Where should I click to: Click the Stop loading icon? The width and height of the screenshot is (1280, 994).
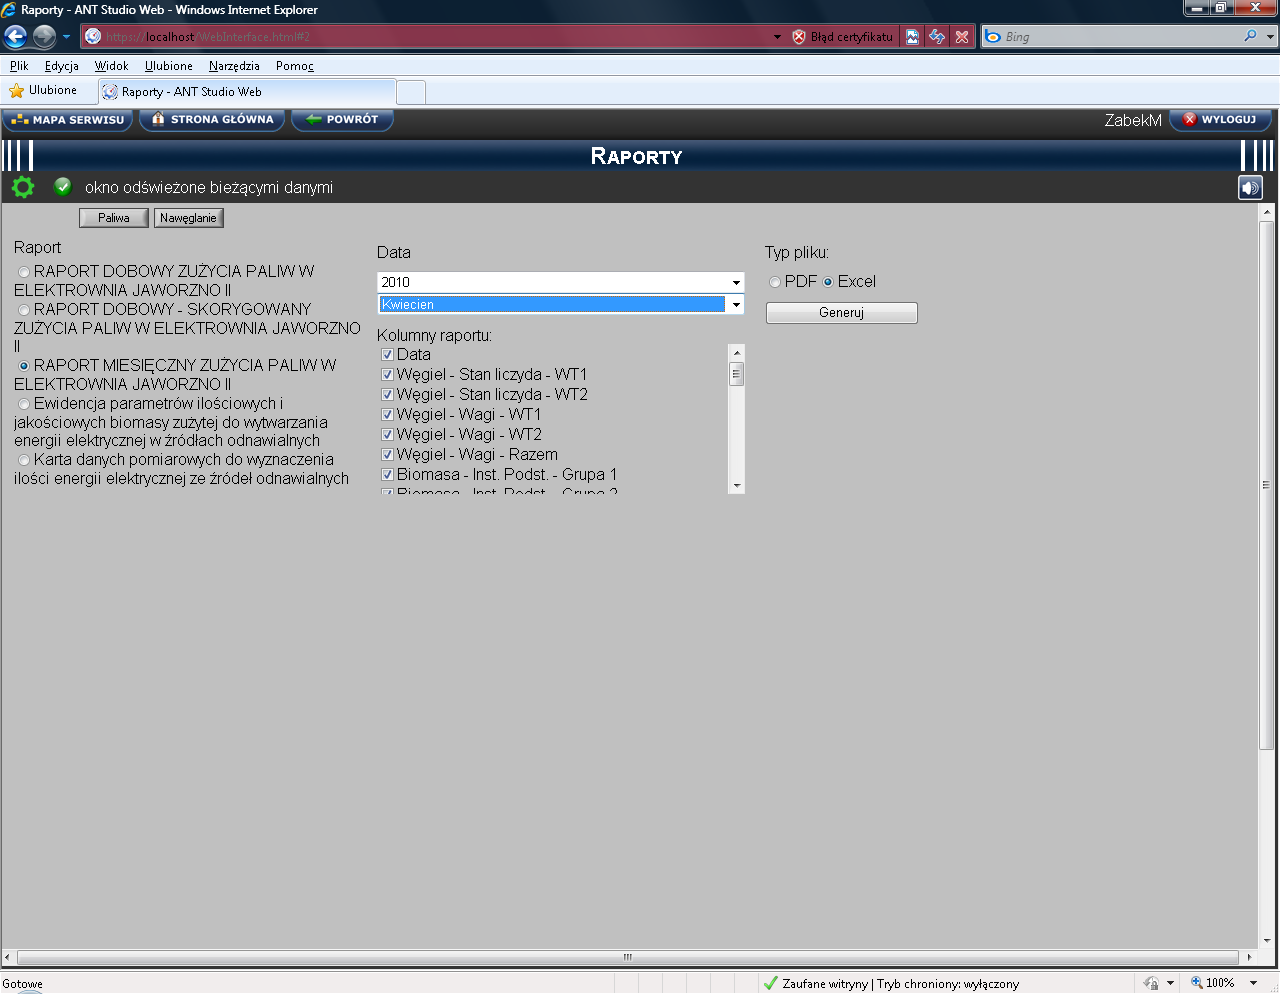click(962, 37)
